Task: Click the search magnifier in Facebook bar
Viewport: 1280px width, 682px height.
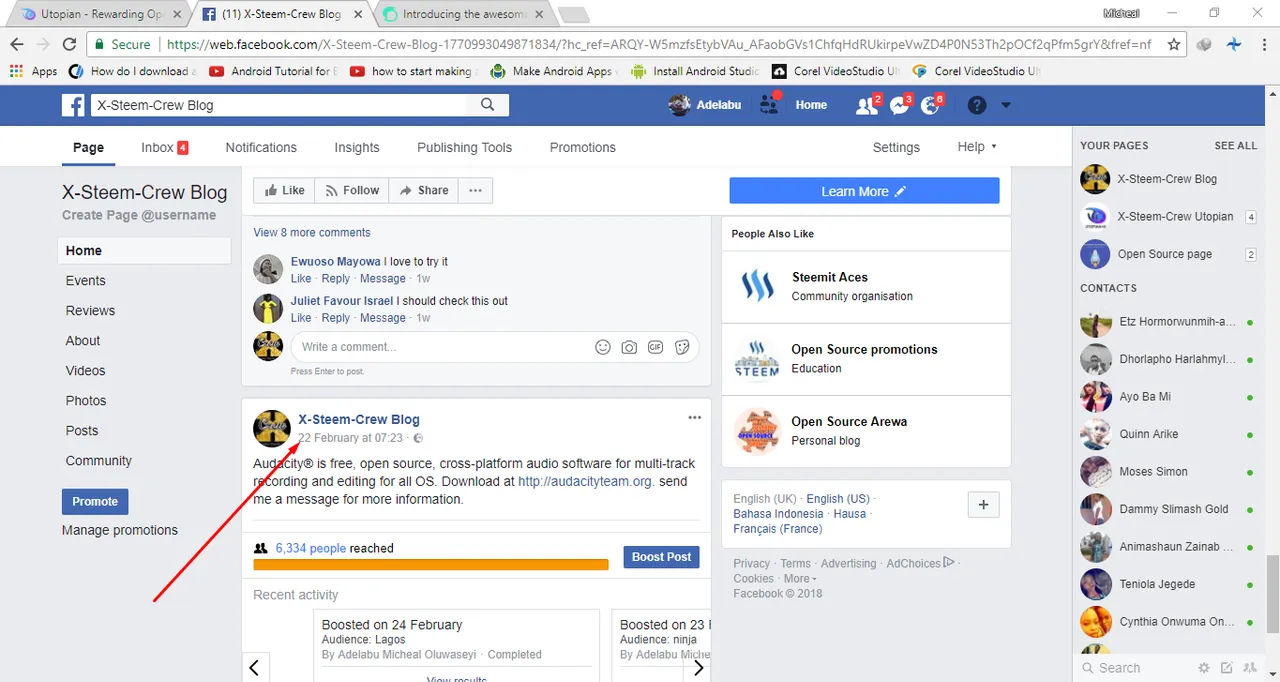Action: point(488,104)
